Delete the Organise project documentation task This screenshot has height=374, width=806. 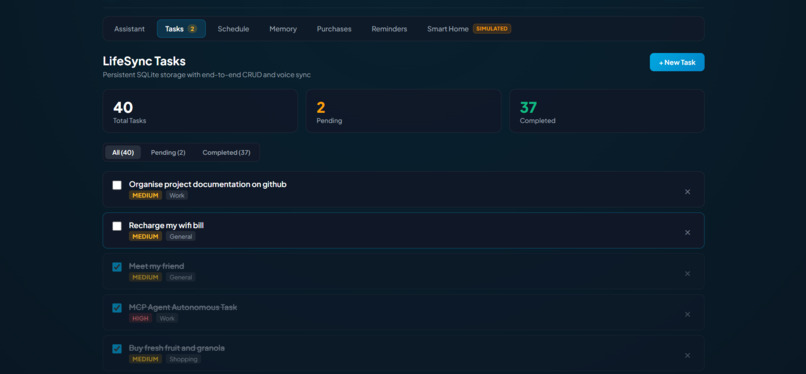(687, 192)
